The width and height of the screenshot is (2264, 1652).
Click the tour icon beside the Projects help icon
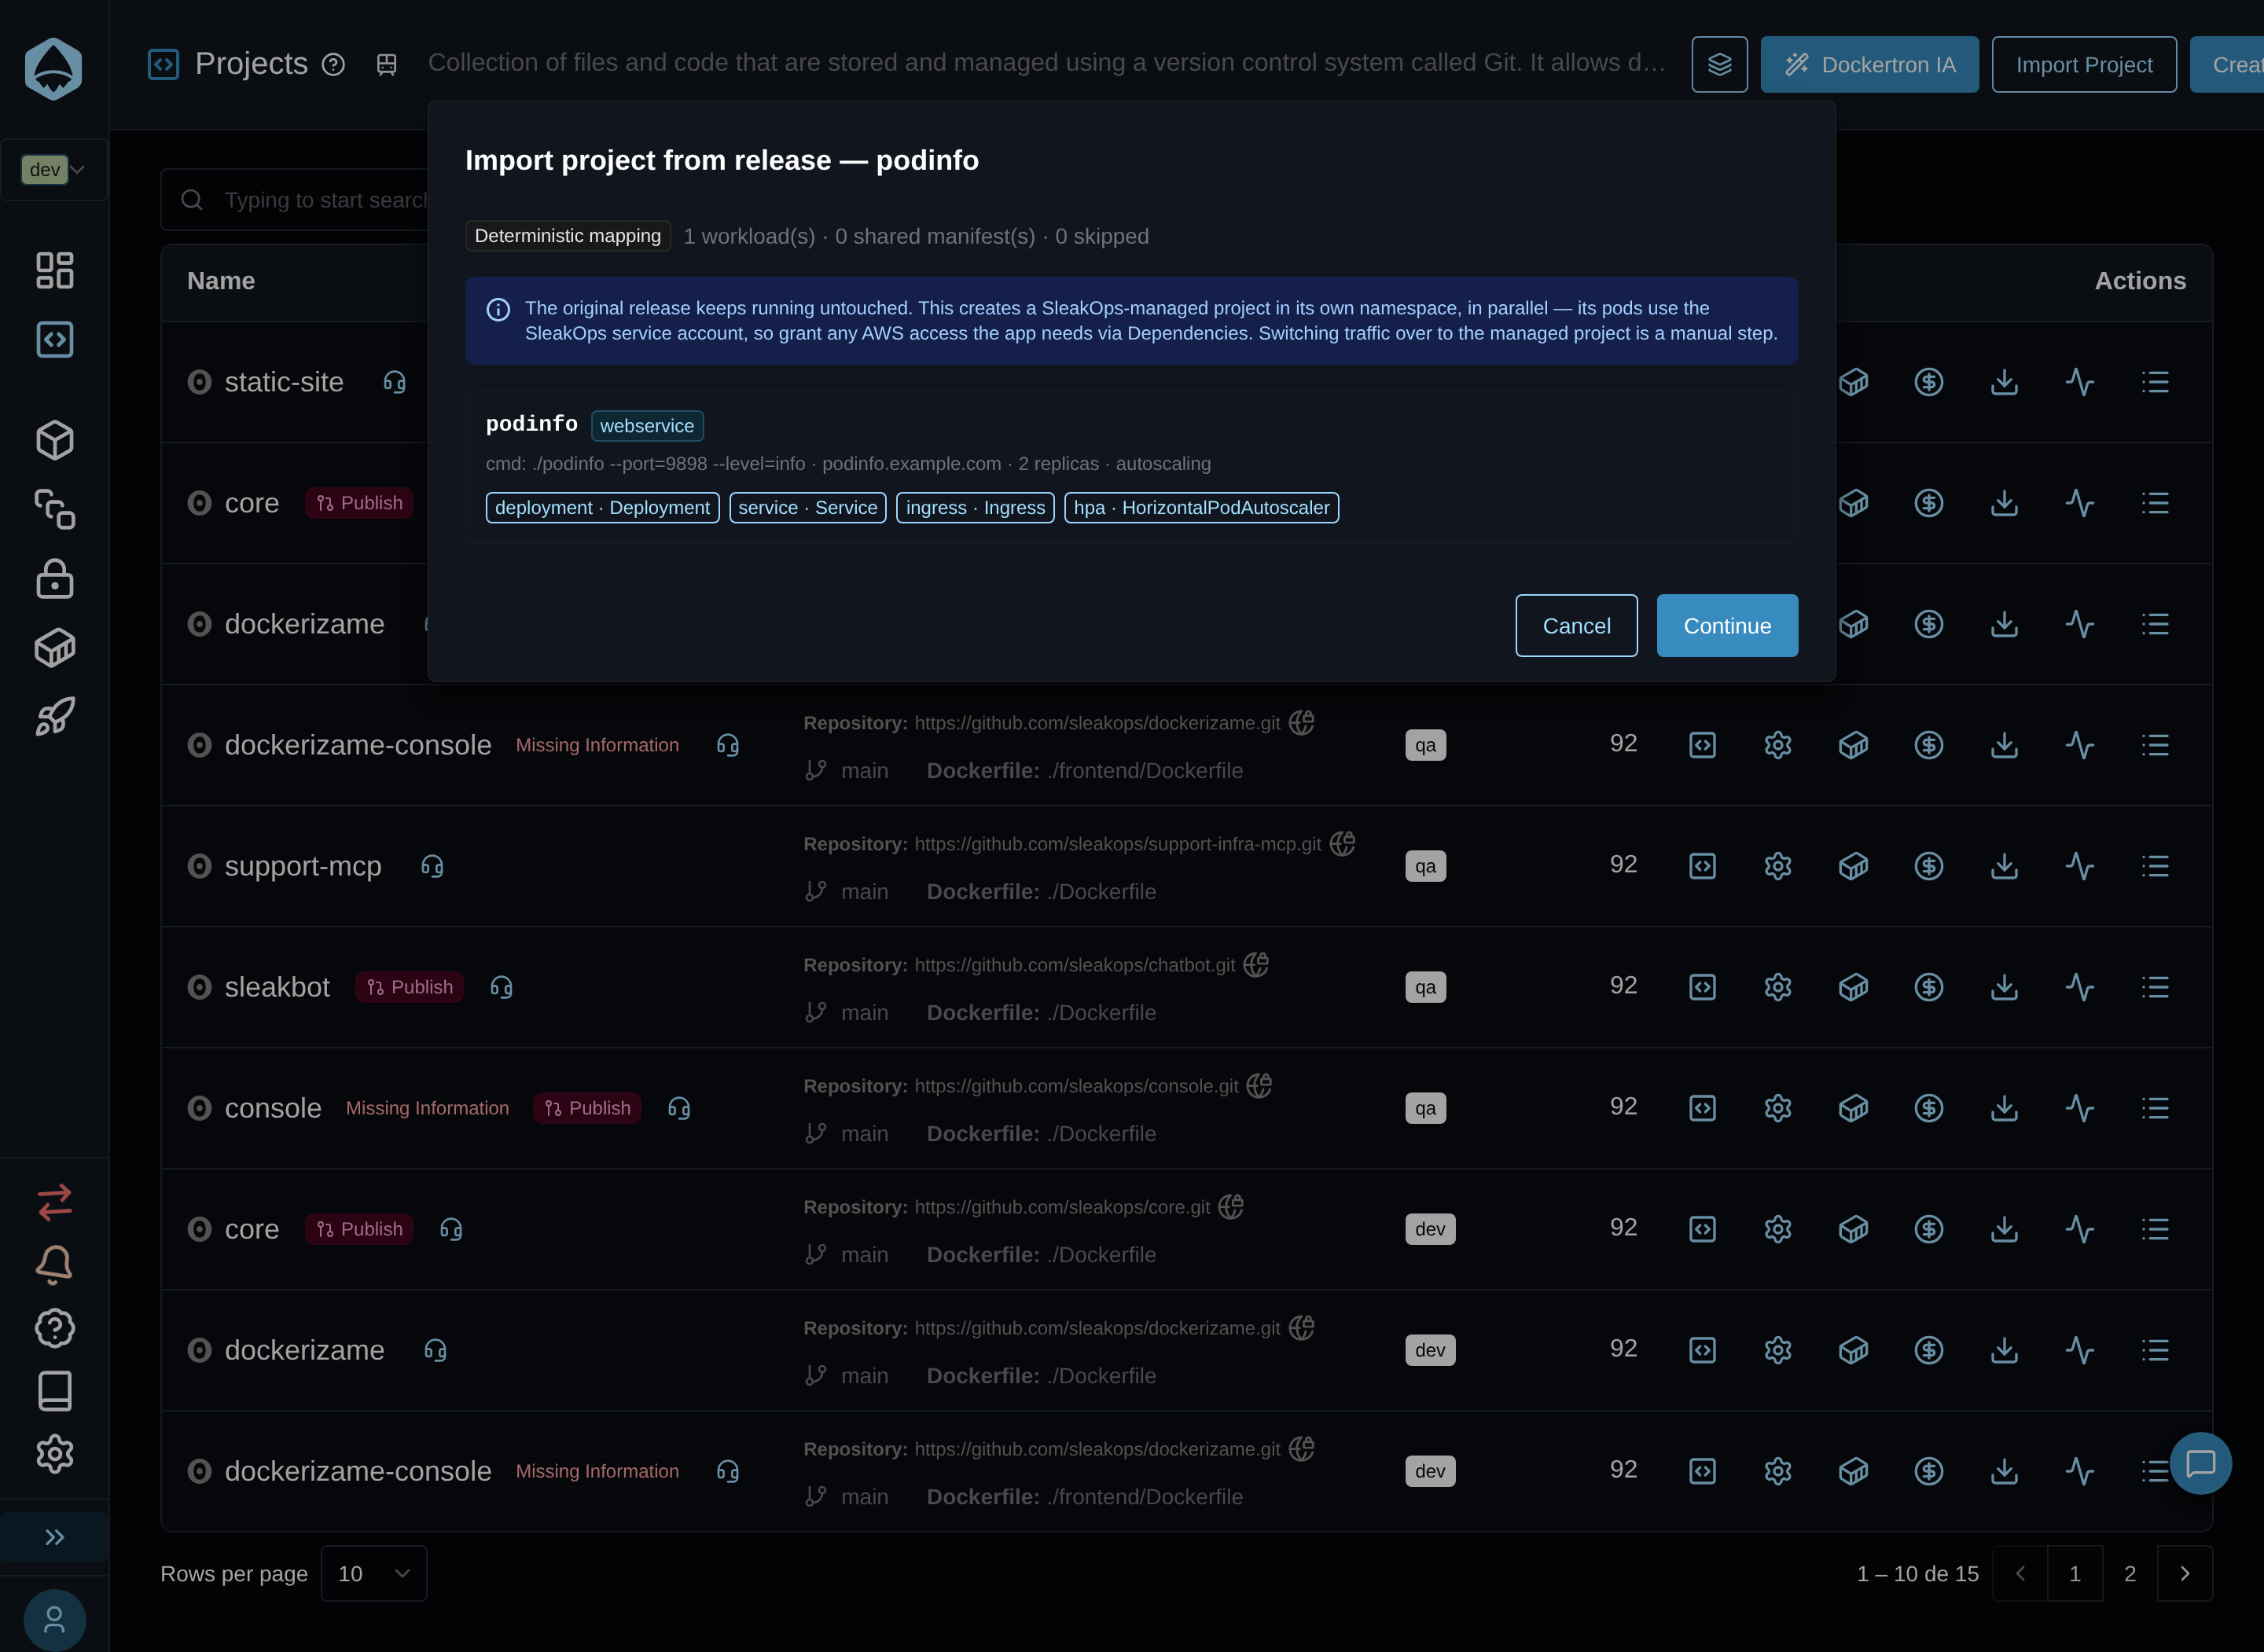point(386,65)
